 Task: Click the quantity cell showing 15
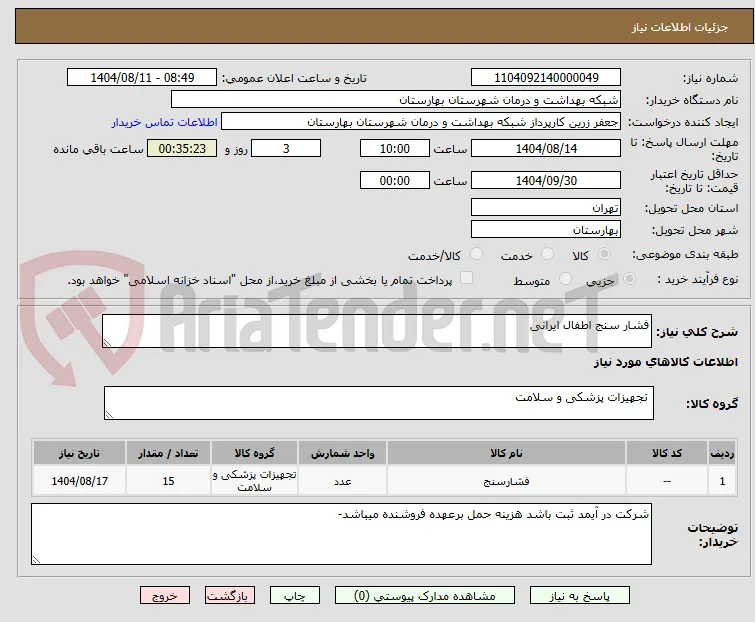[168, 480]
